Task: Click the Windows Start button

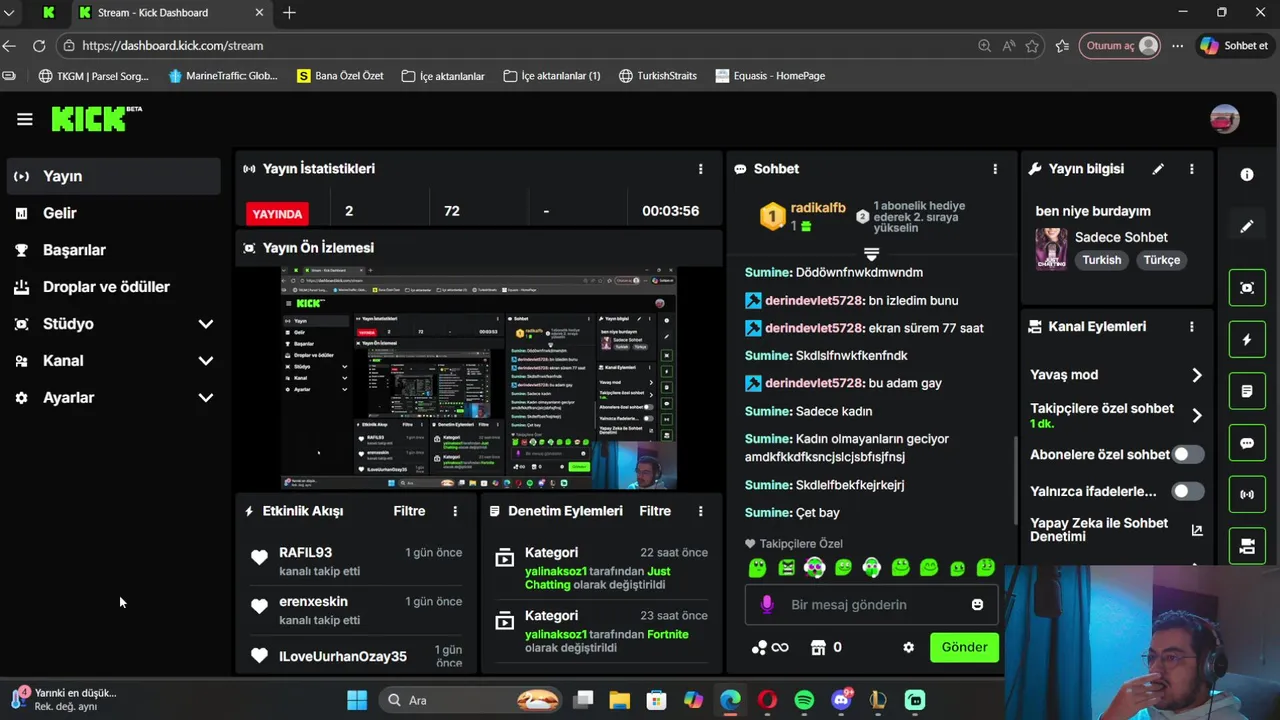Action: [x=357, y=700]
